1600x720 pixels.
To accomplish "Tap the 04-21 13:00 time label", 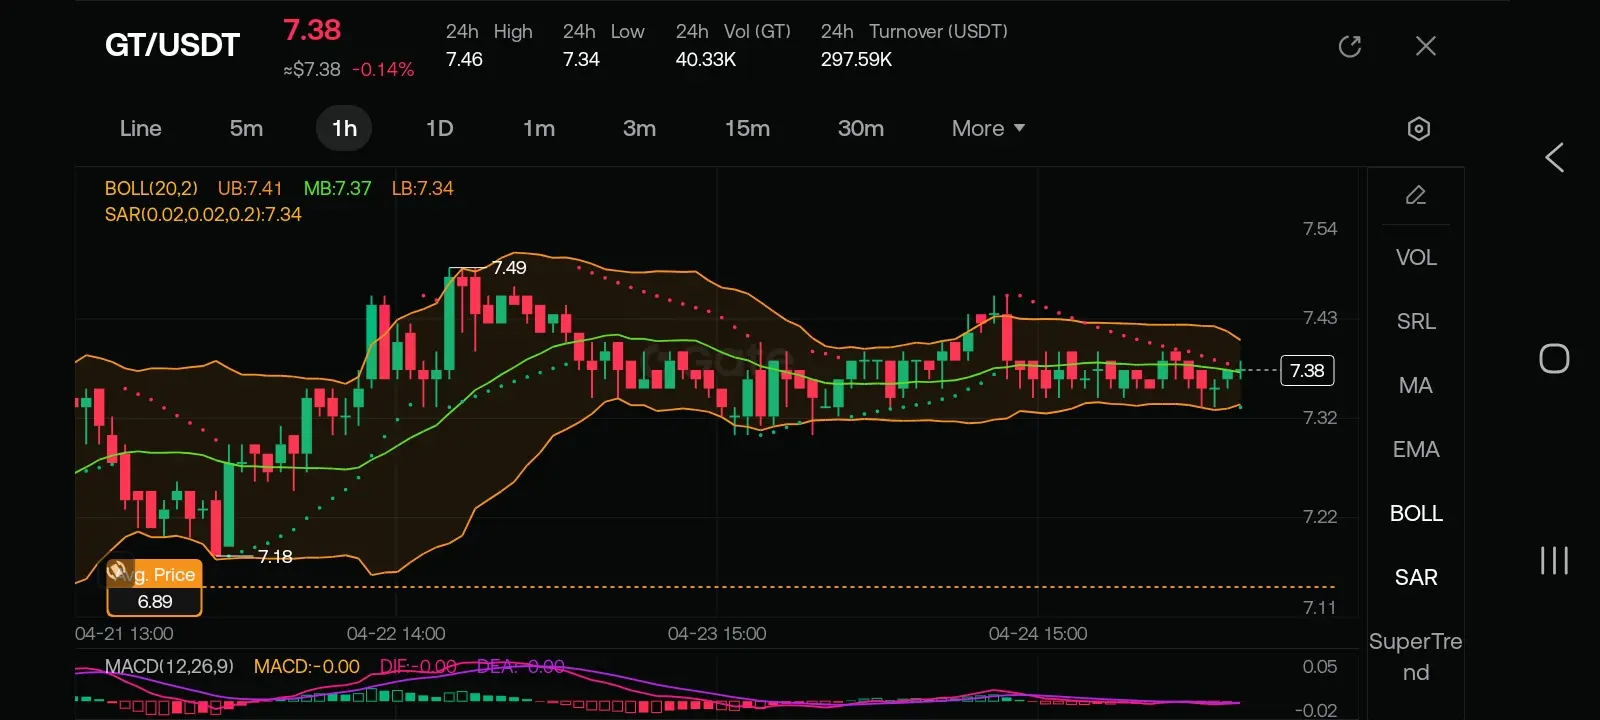I will (x=124, y=633).
